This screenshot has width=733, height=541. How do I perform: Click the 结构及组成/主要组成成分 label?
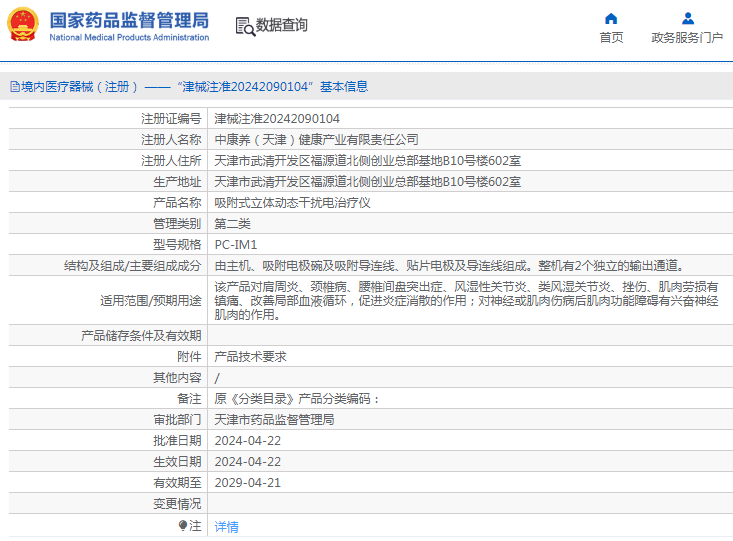coord(133,266)
